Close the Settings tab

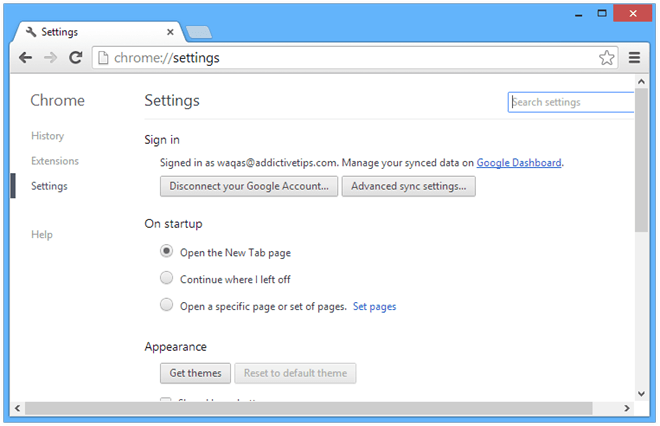pyautogui.click(x=170, y=32)
